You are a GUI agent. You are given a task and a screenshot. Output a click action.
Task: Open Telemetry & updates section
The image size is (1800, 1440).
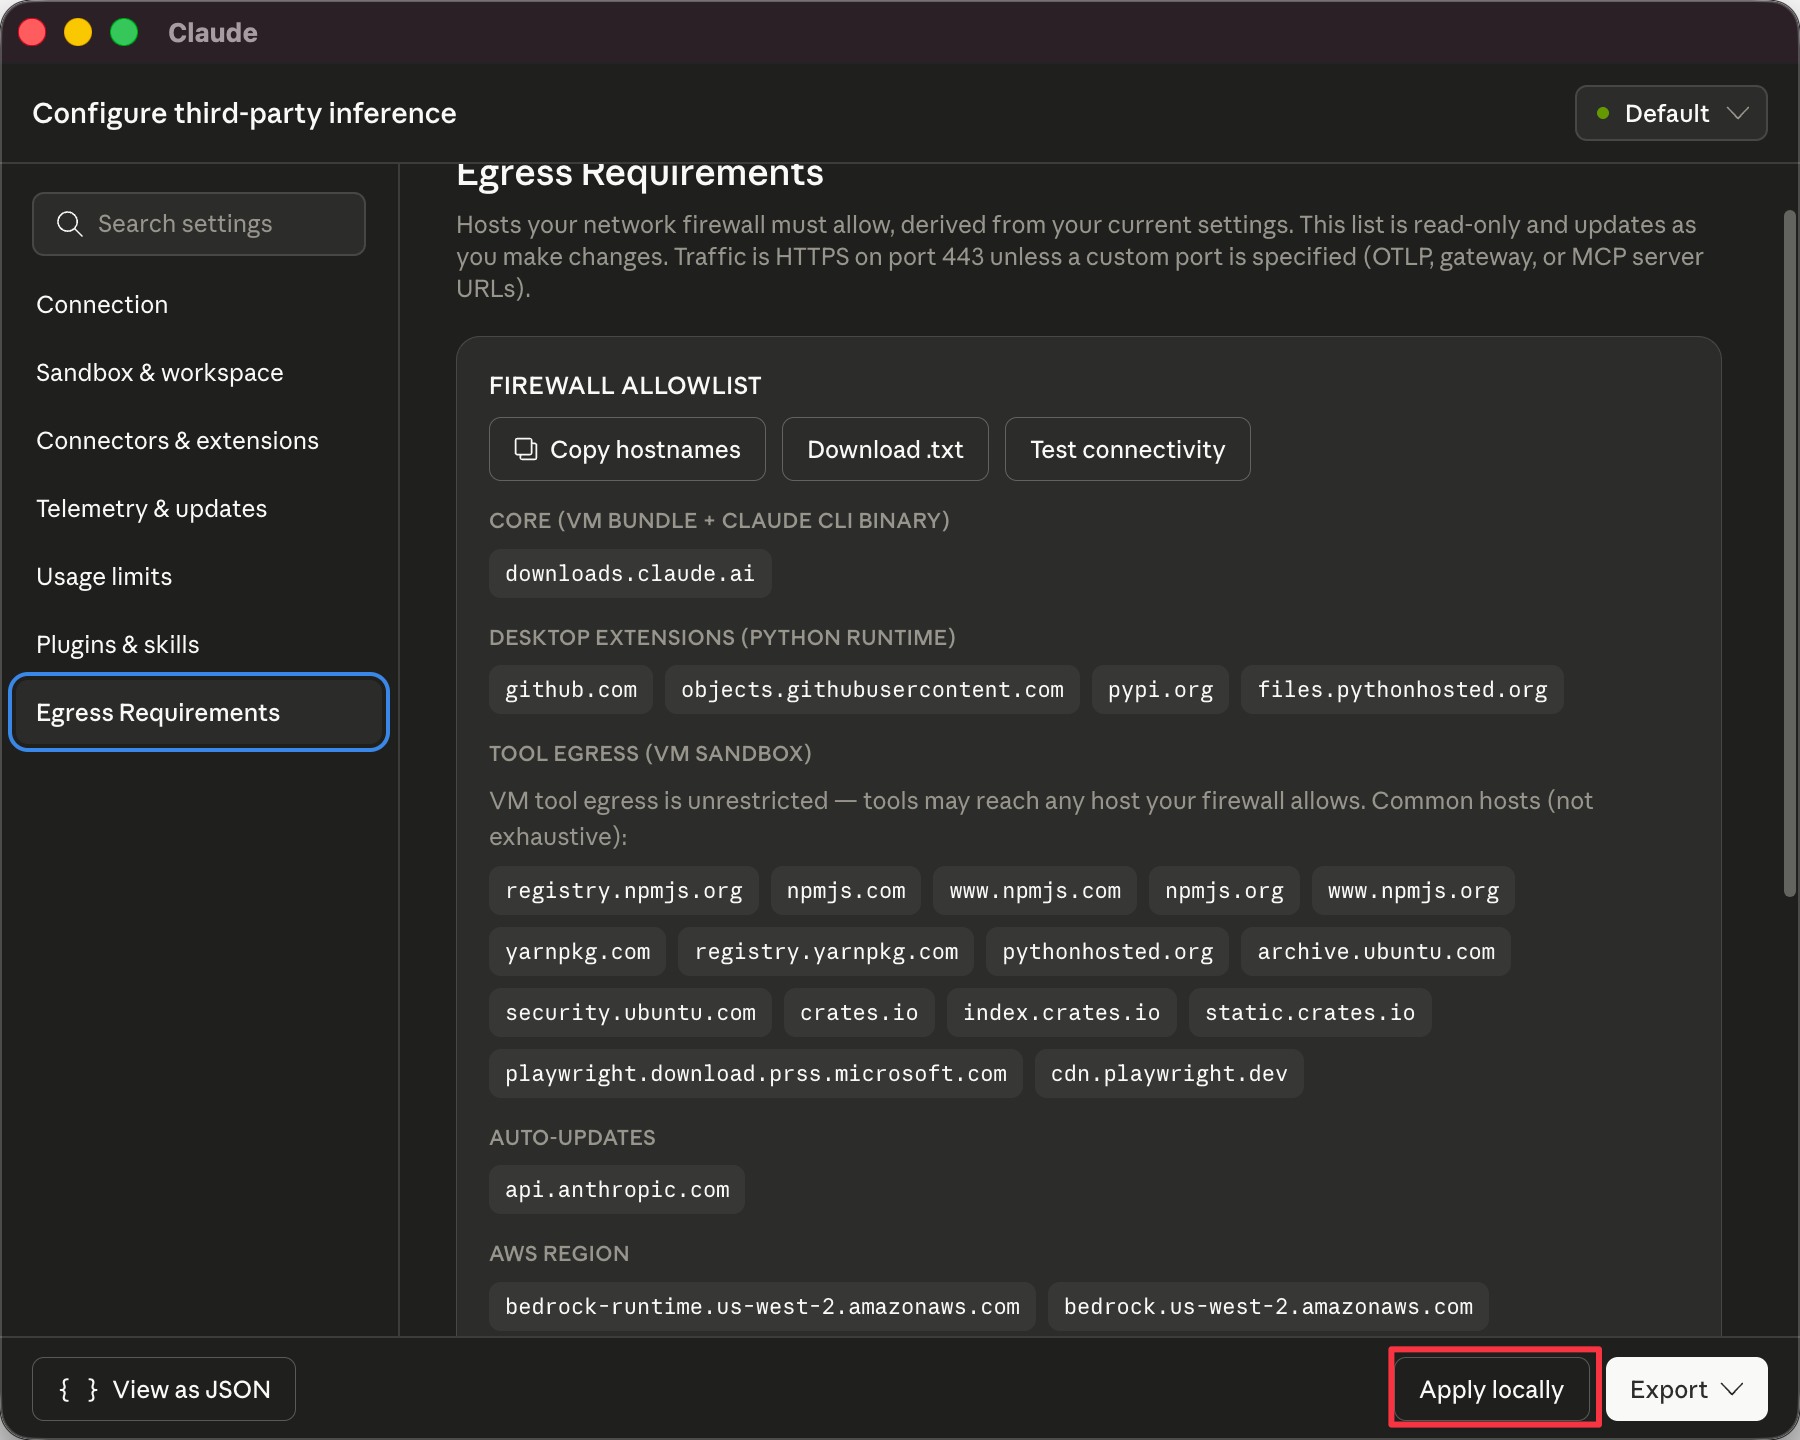[x=151, y=509]
